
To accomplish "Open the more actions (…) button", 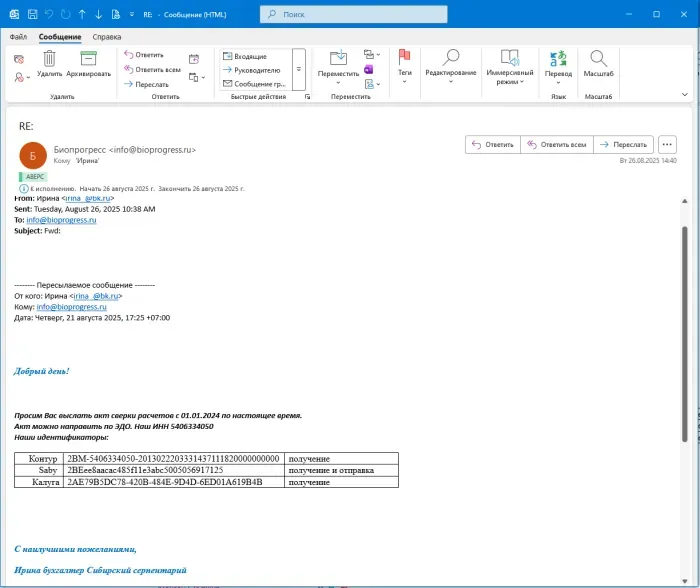I will [x=668, y=145].
